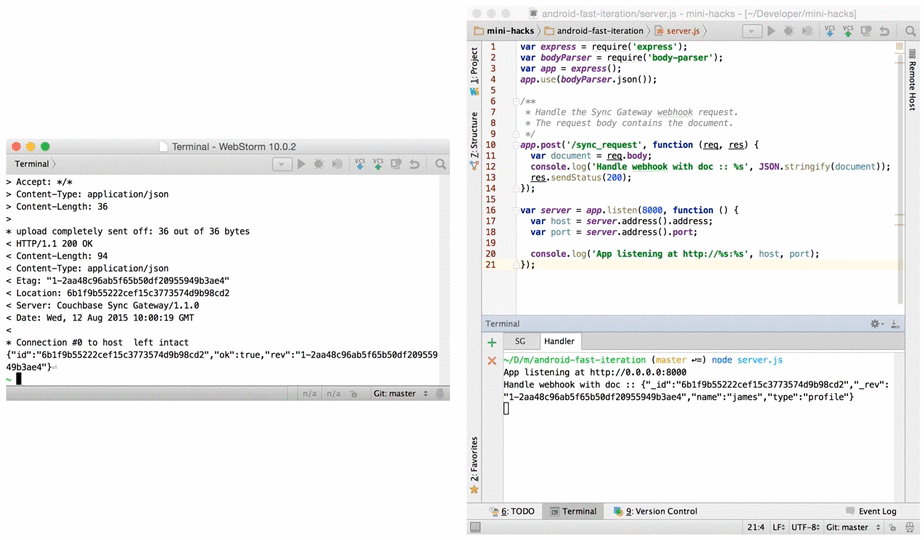The image size is (924, 540).
Task: Switch to SG terminal tab
Action: pyautogui.click(x=520, y=341)
